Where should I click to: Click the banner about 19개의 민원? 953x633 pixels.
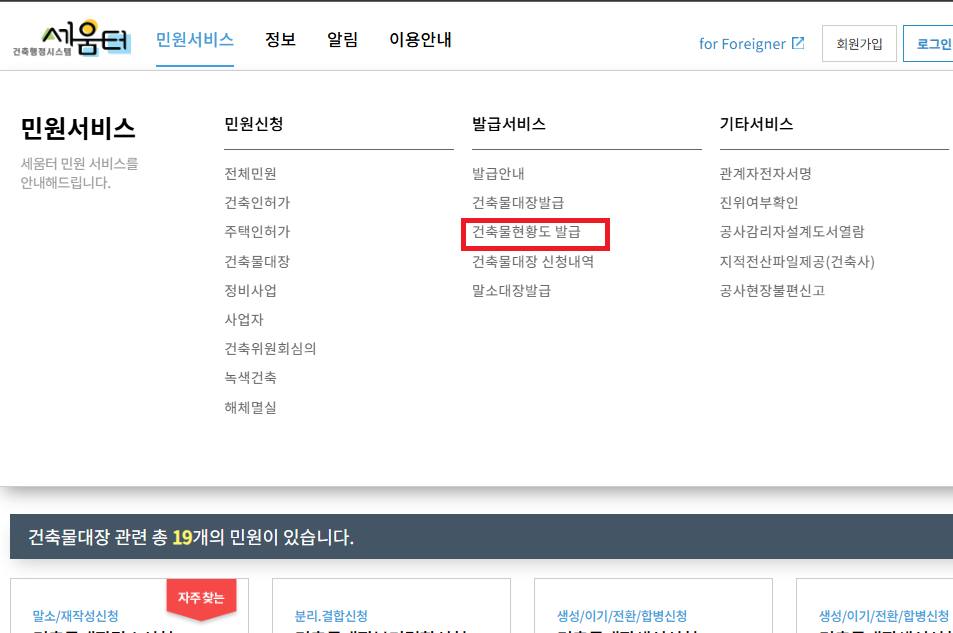pyautogui.click(x=481, y=537)
